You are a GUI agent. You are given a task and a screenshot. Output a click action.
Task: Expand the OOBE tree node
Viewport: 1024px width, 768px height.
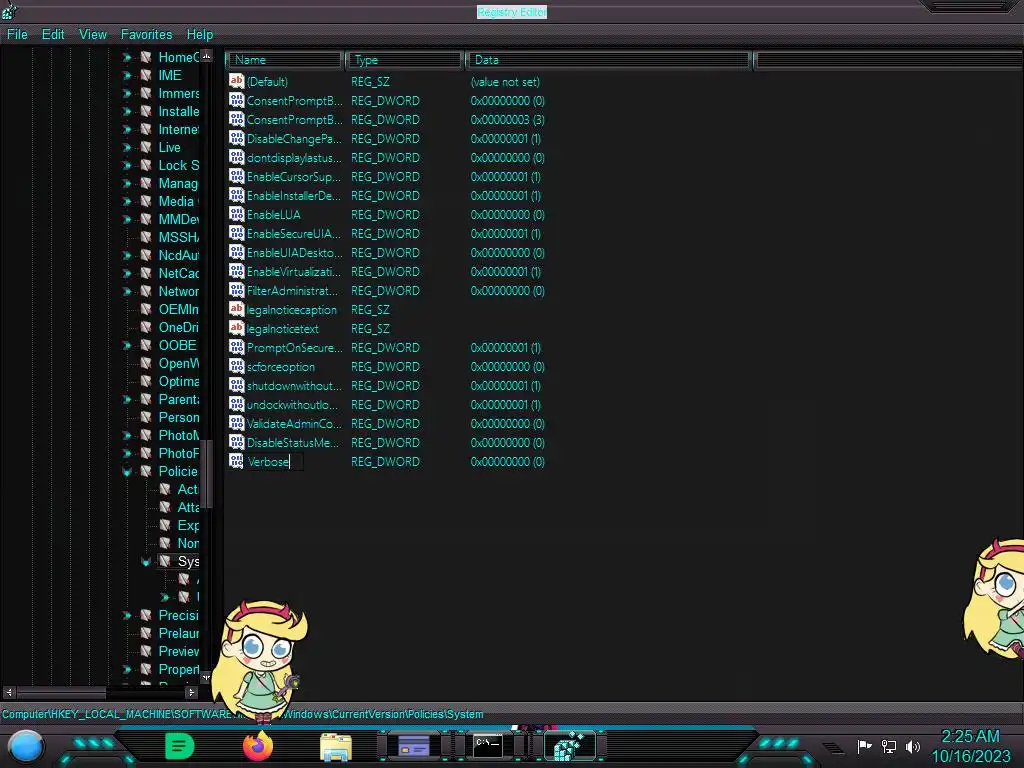[x=127, y=345]
